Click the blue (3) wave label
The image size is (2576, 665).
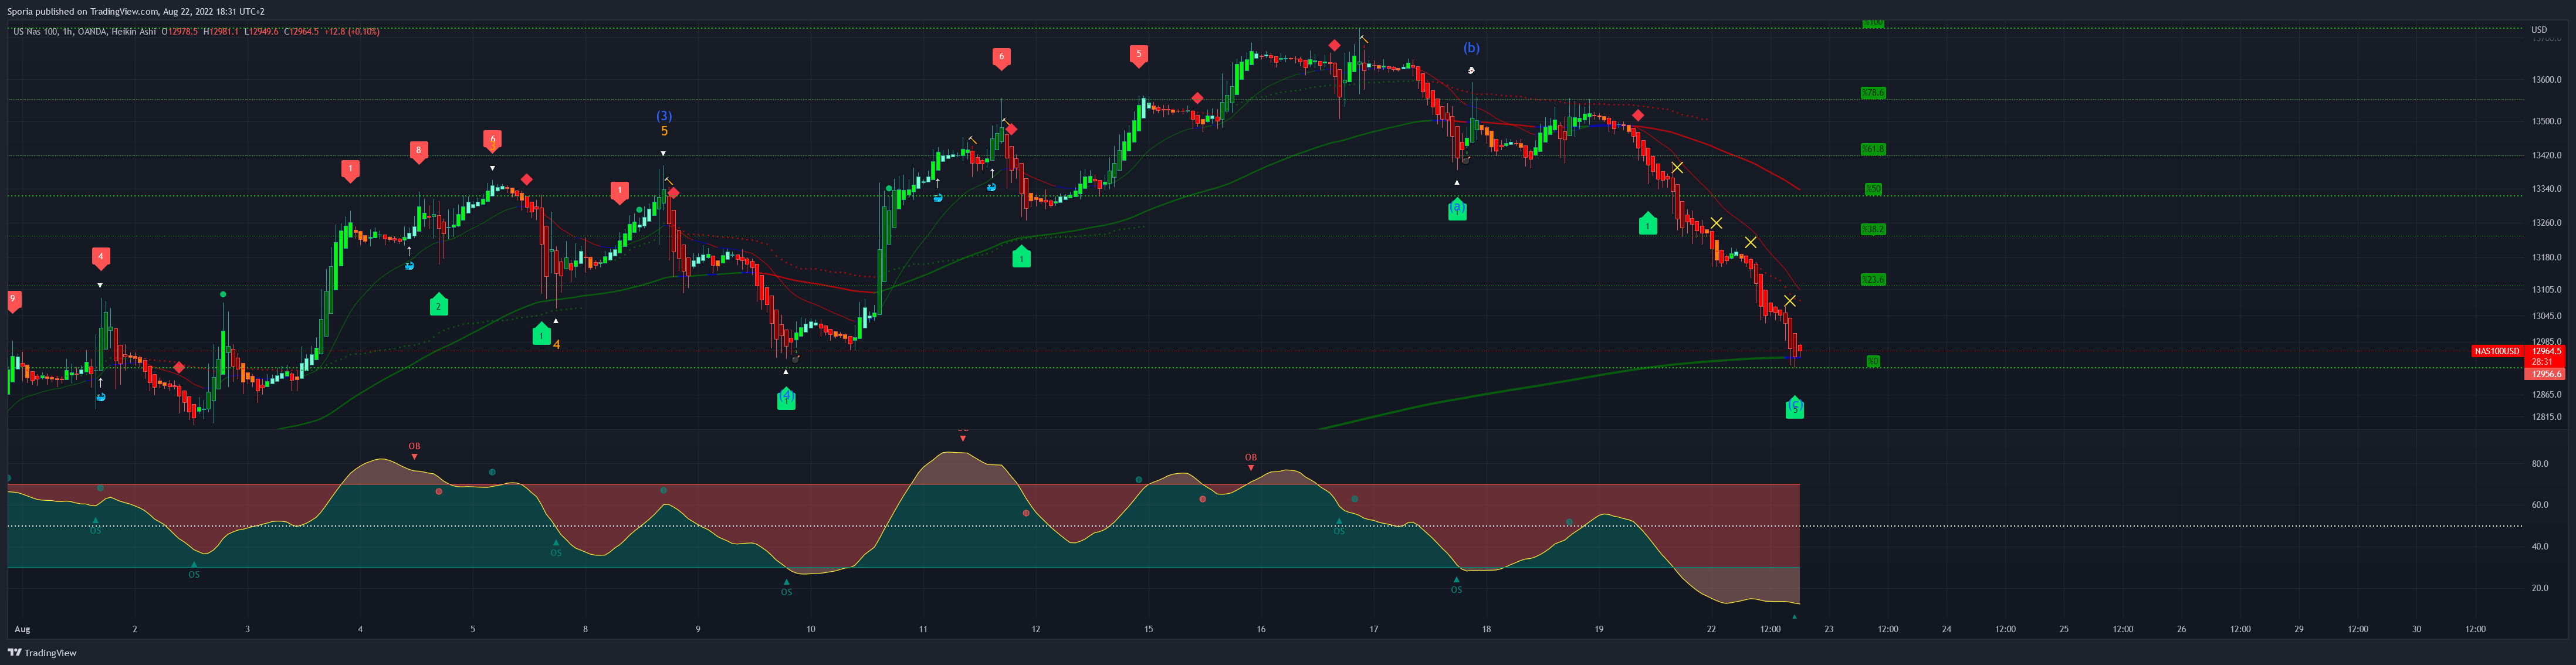tap(664, 116)
